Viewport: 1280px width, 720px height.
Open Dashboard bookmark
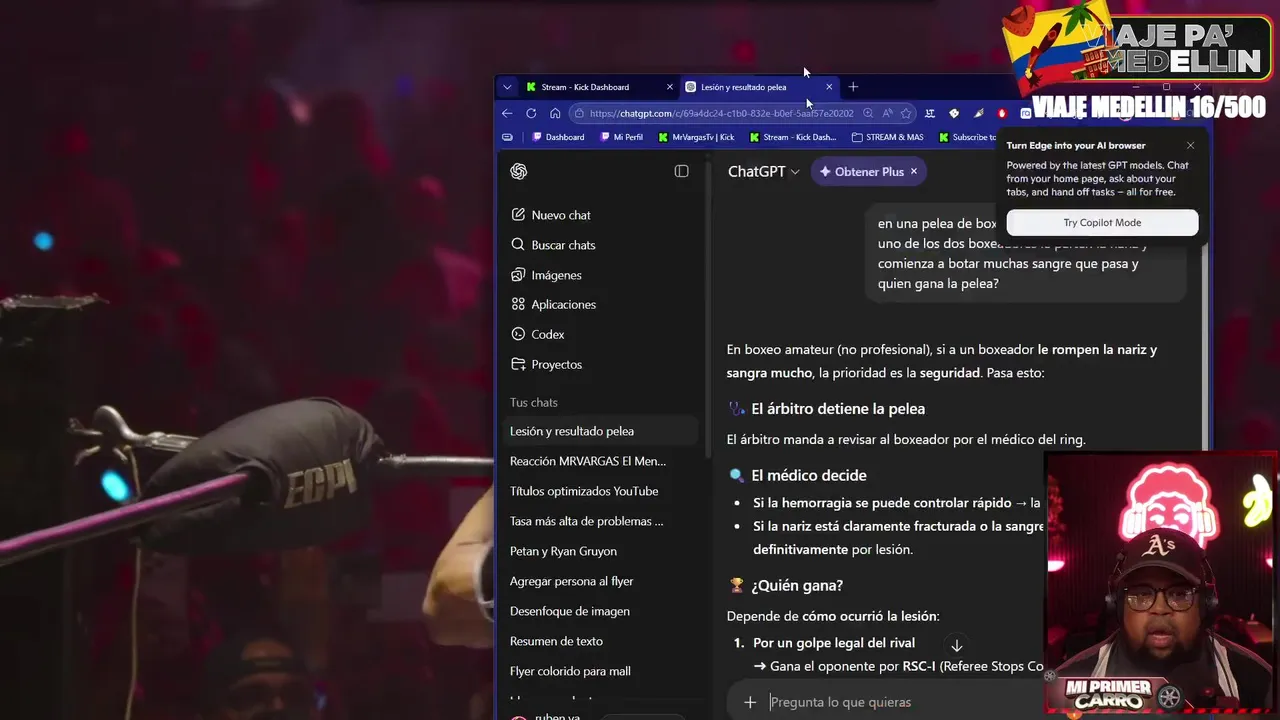[x=558, y=137]
